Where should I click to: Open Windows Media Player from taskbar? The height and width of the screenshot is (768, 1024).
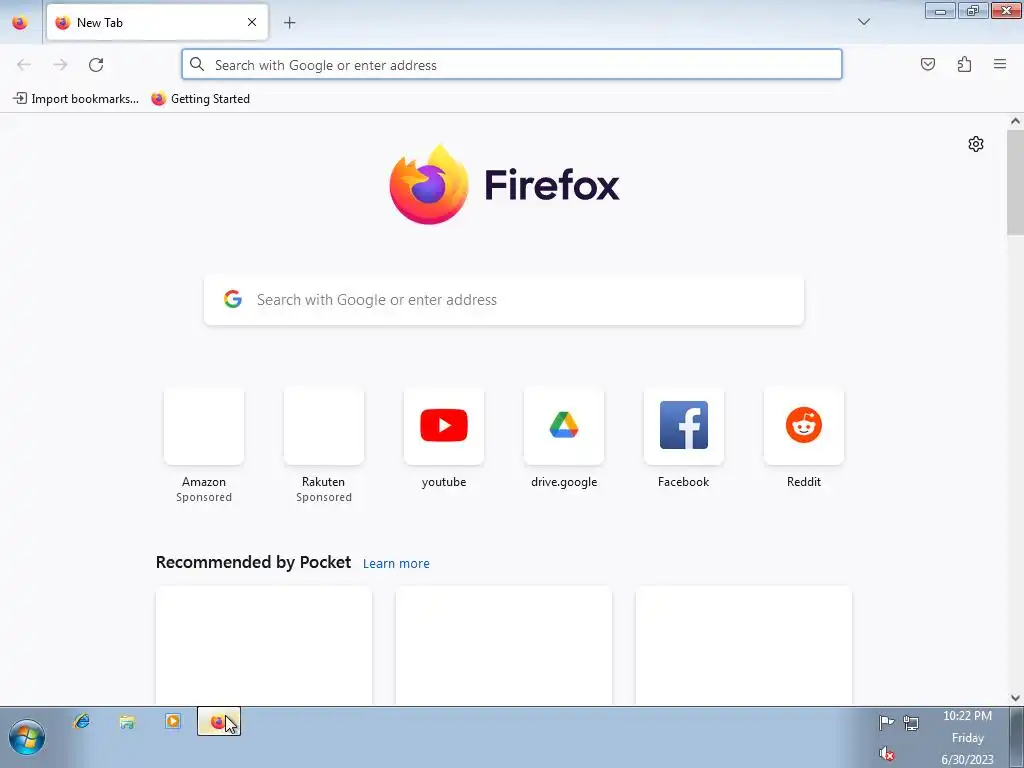[x=173, y=721]
